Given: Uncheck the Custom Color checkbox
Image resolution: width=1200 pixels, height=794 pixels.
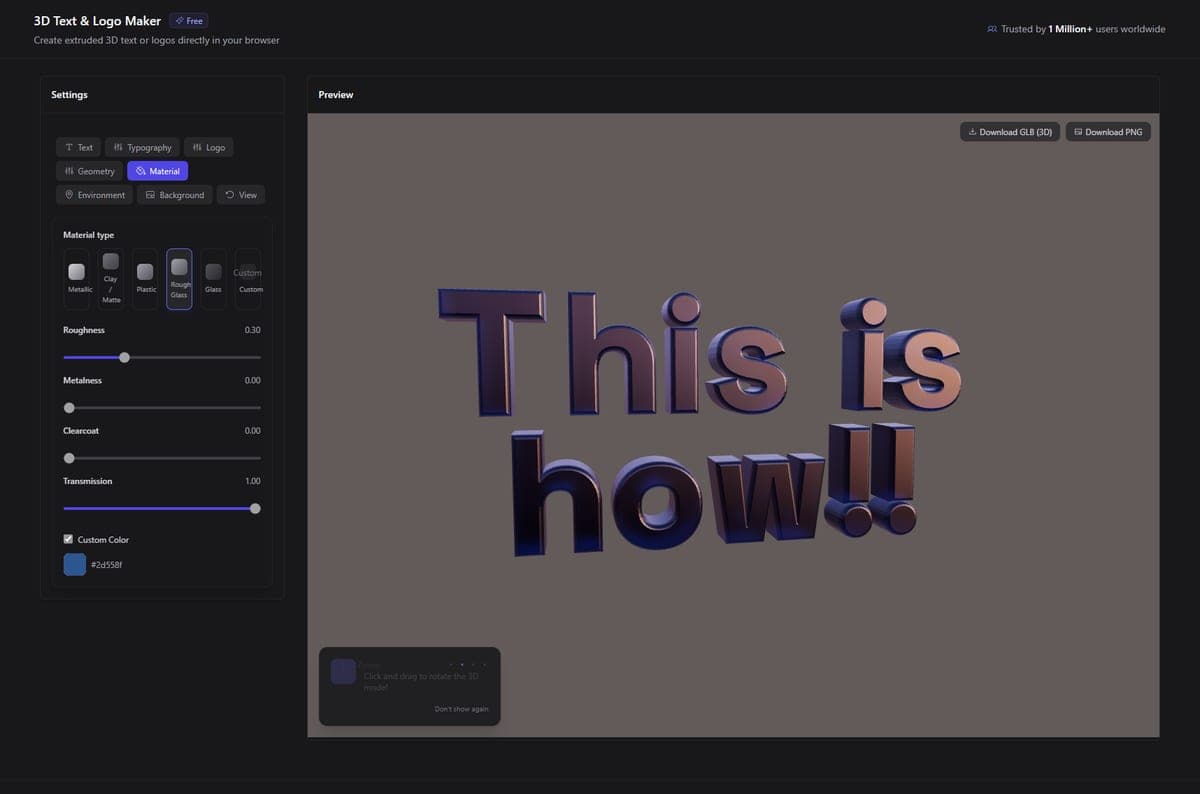Looking at the screenshot, I should coord(68,539).
